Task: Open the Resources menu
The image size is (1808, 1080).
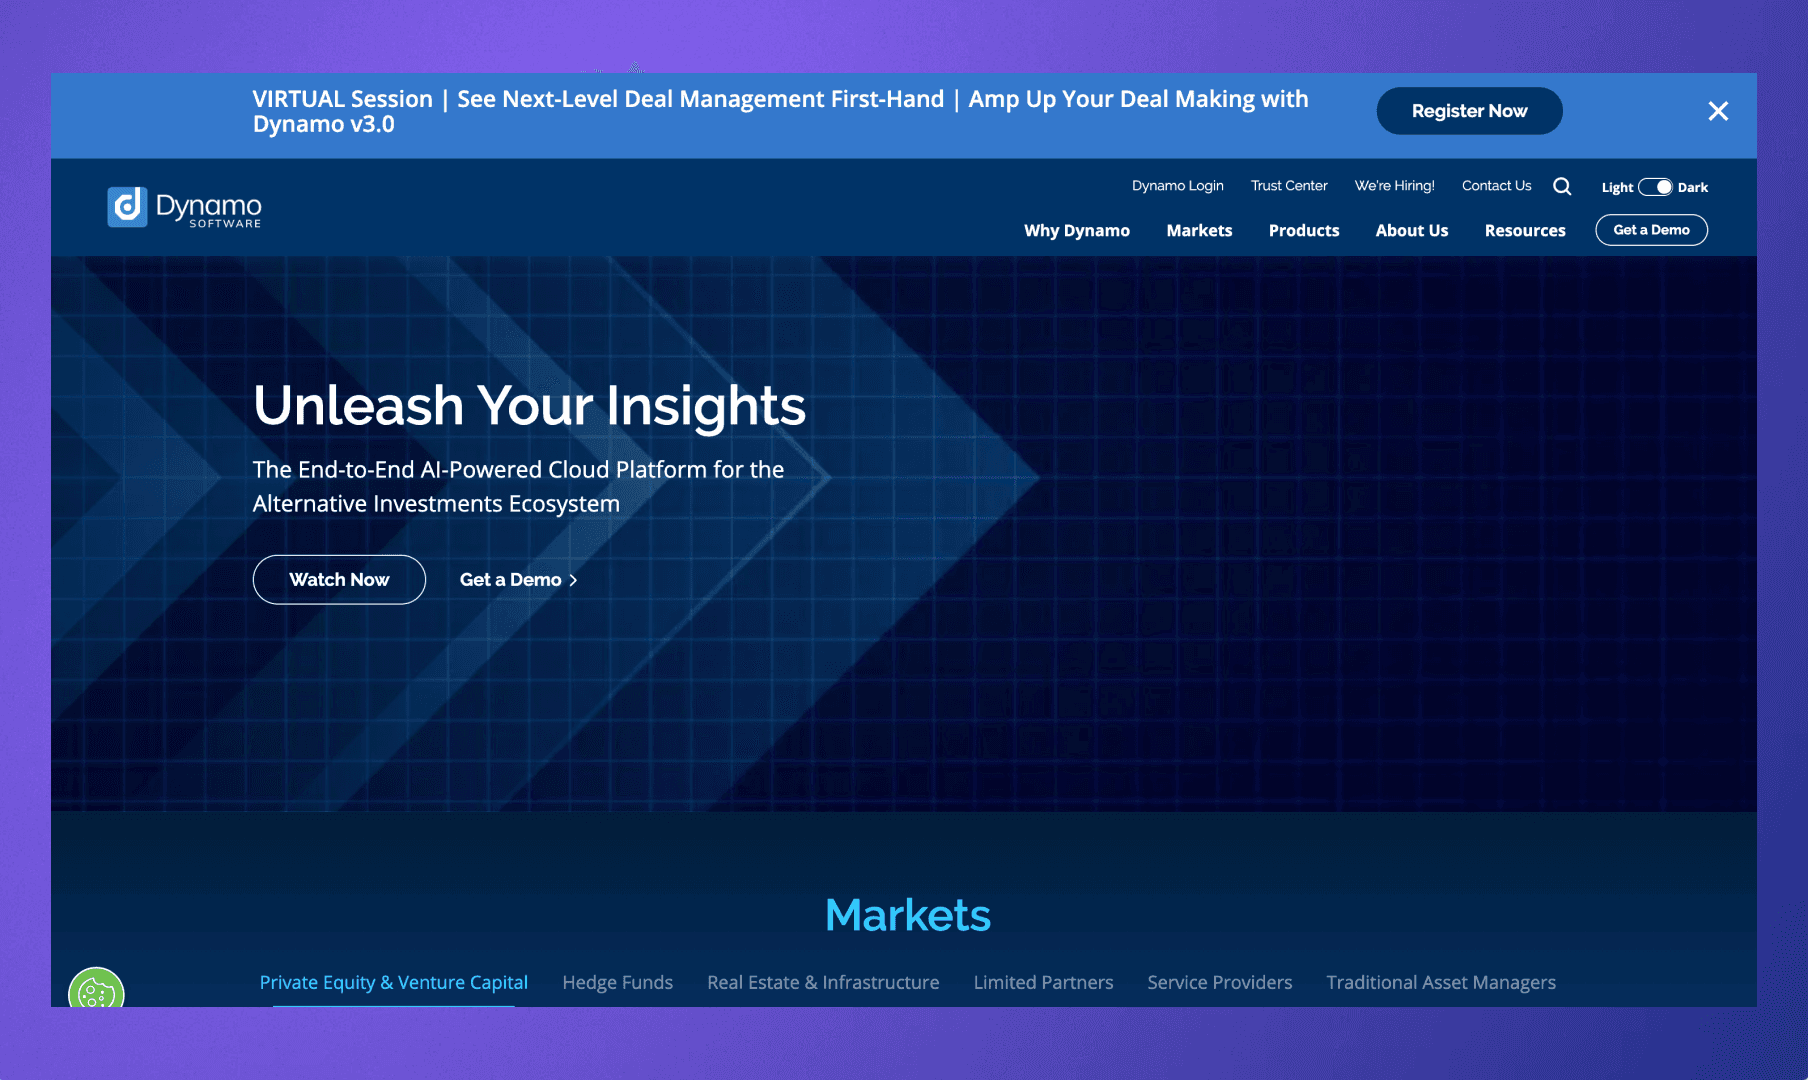Action: tap(1525, 230)
